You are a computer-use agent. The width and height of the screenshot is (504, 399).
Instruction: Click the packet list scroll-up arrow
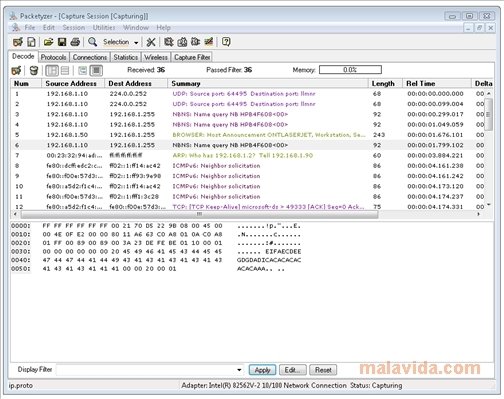click(x=489, y=94)
